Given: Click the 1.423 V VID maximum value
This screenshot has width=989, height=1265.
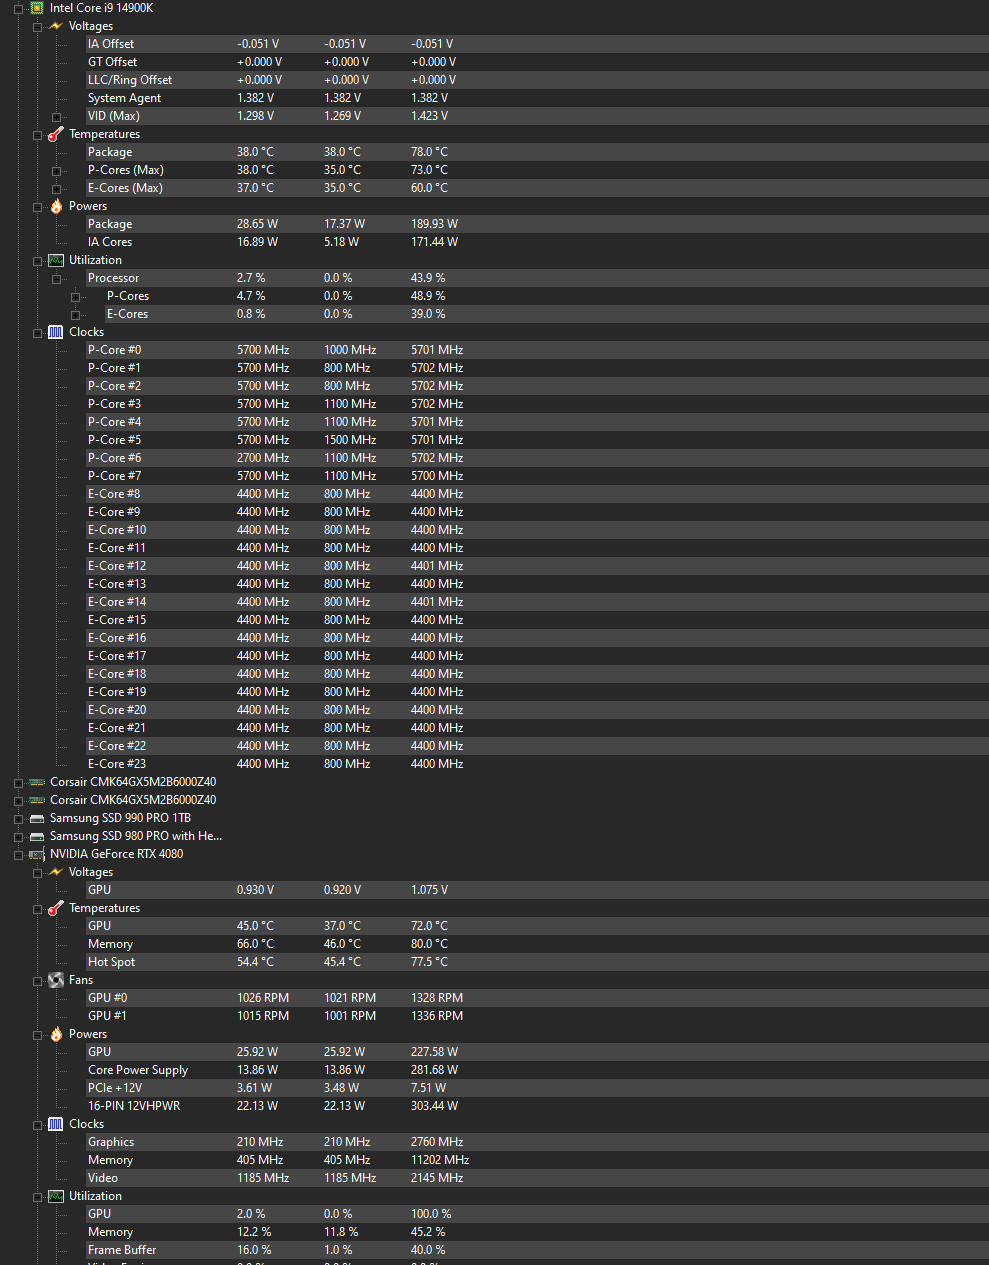Looking at the screenshot, I should click(x=429, y=116).
